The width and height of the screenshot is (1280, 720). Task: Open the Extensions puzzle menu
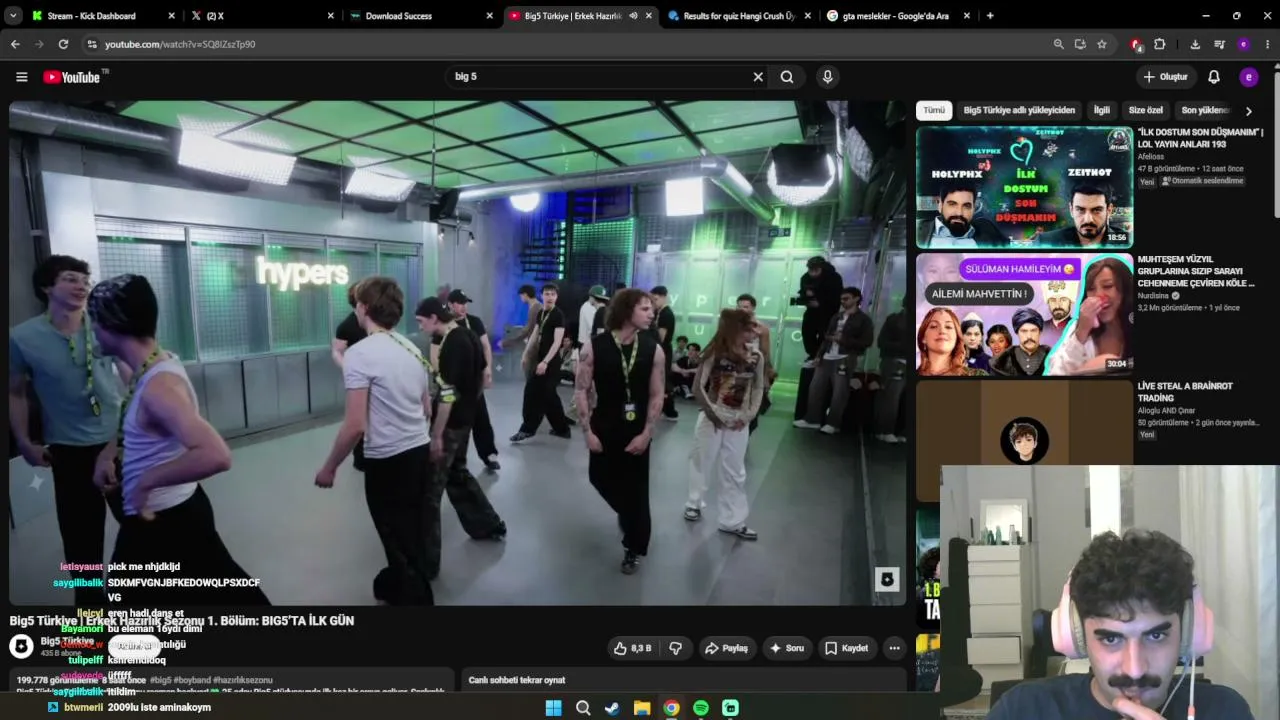(1160, 44)
